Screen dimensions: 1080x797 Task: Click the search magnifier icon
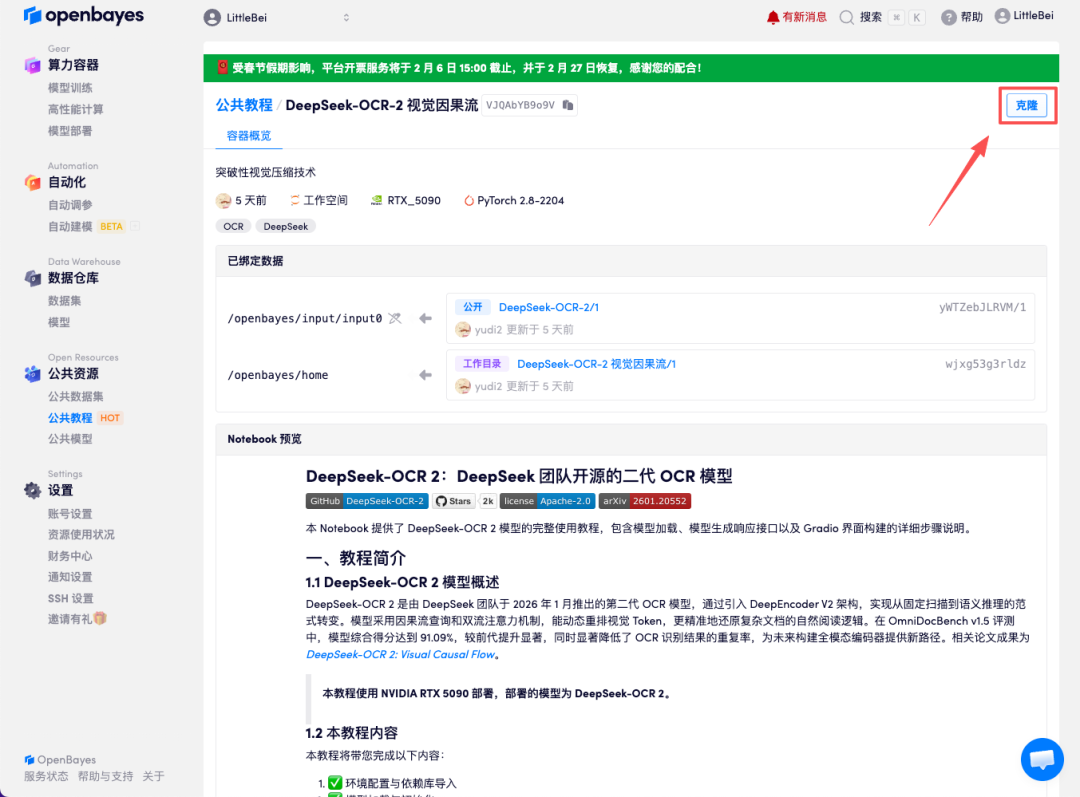[847, 17]
